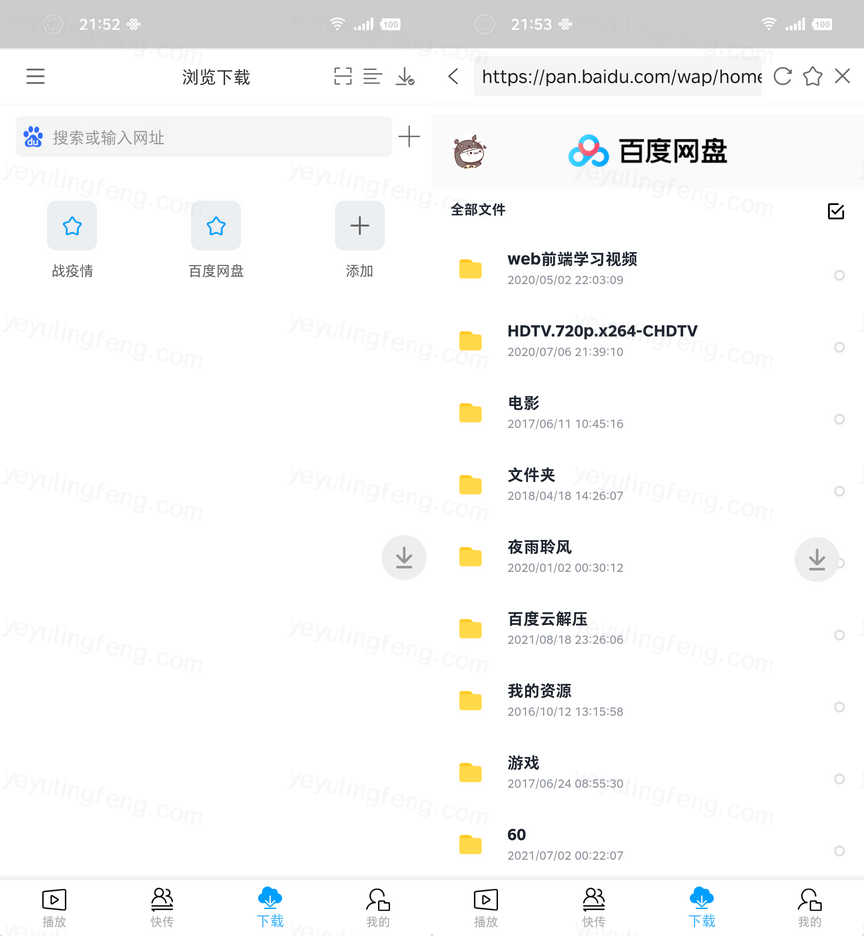The height and width of the screenshot is (936, 864).
Task: Open the 夜雨聆风 folder
Action: pos(648,556)
